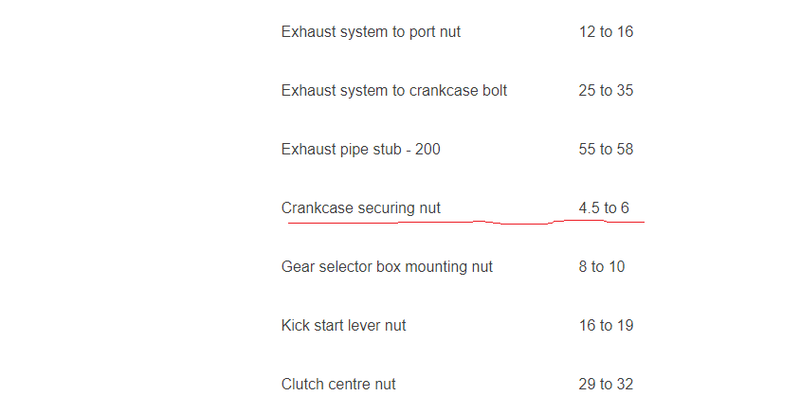This screenshot has width=800, height=396.
Task: Click the red underline beneath Crankcase securing nut
Action: click(x=466, y=222)
